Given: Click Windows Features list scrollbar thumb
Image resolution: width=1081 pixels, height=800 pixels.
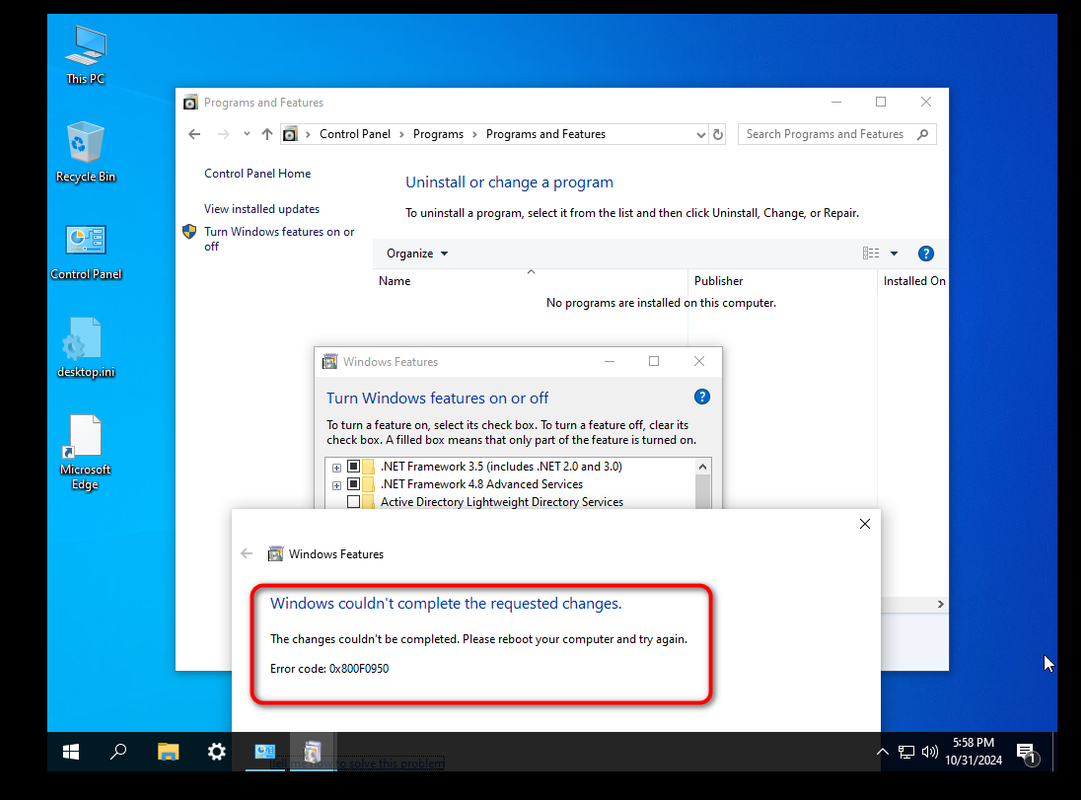Looking at the screenshot, I should click(703, 492).
